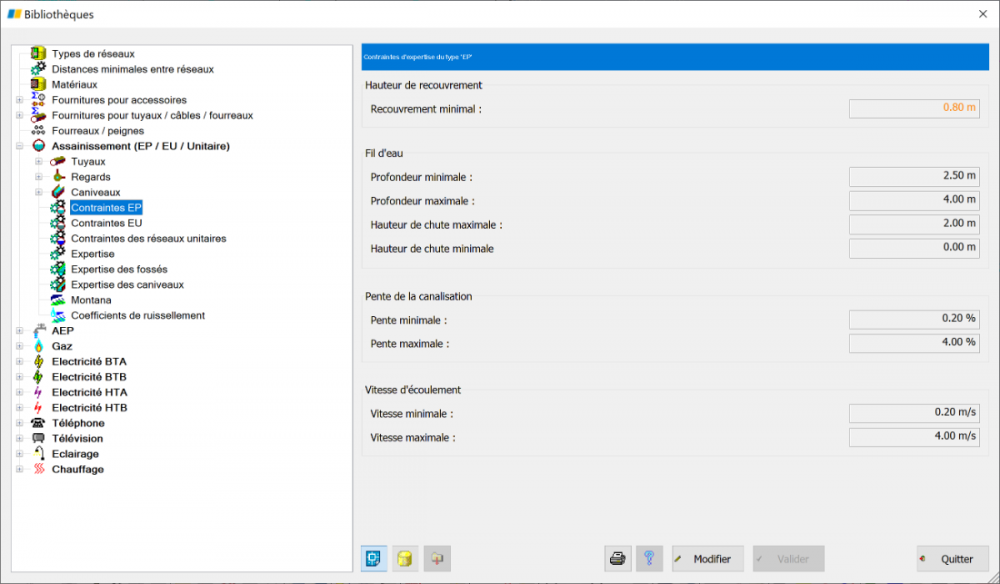The image size is (1000, 584).
Task: Collapse the Assainissement (EP / EU / Unitaire) node
Action: 20,146
